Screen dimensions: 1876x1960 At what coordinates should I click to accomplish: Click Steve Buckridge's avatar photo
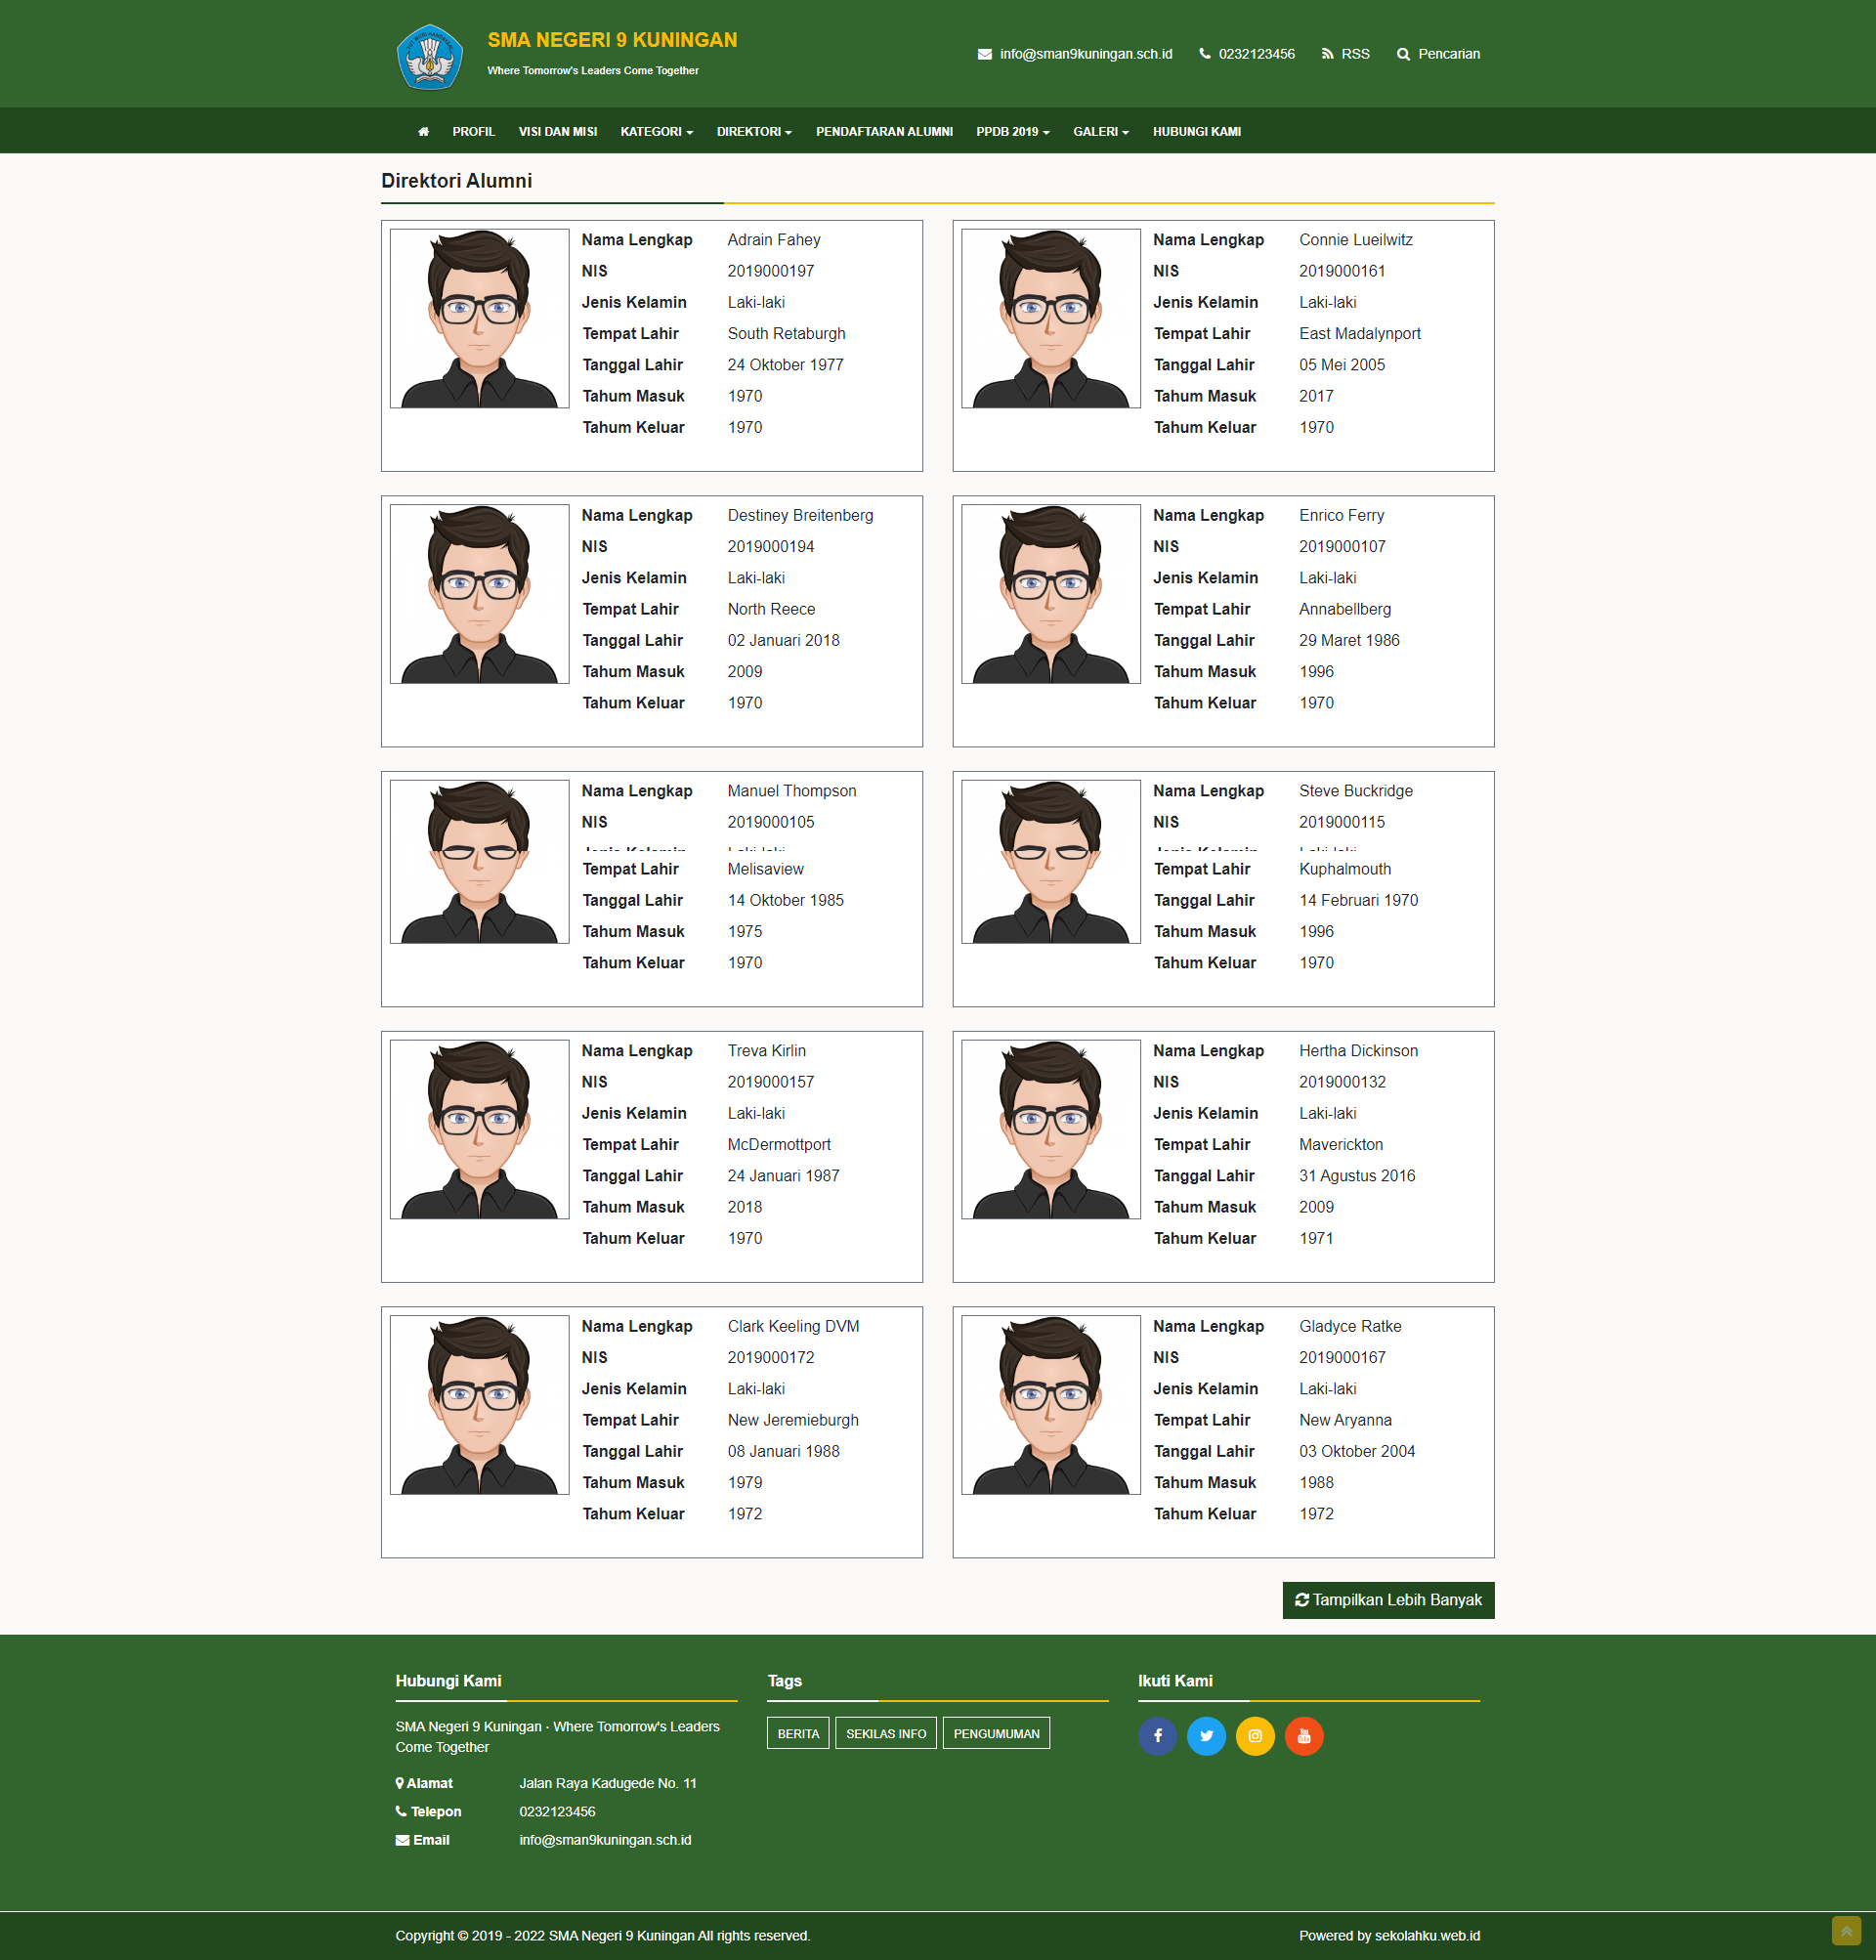[x=1050, y=862]
